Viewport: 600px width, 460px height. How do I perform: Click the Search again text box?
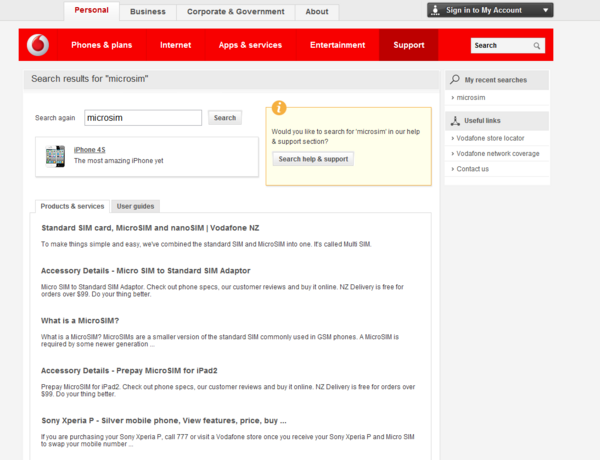pos(143,118)
